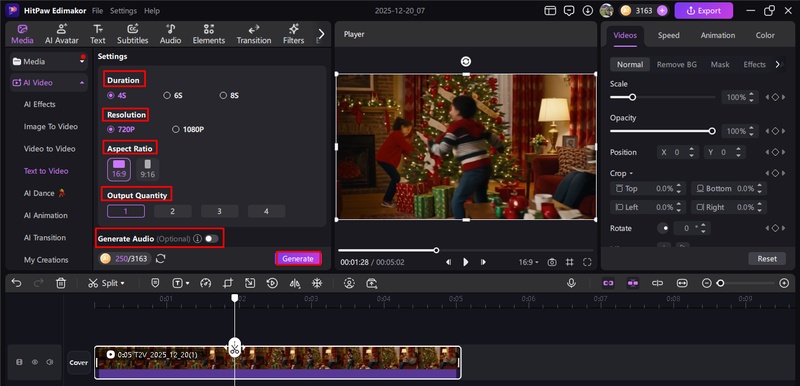The height and width of the screenshot is (386, 800).
Task: Open AI Dance
Action: coord(44,193)
